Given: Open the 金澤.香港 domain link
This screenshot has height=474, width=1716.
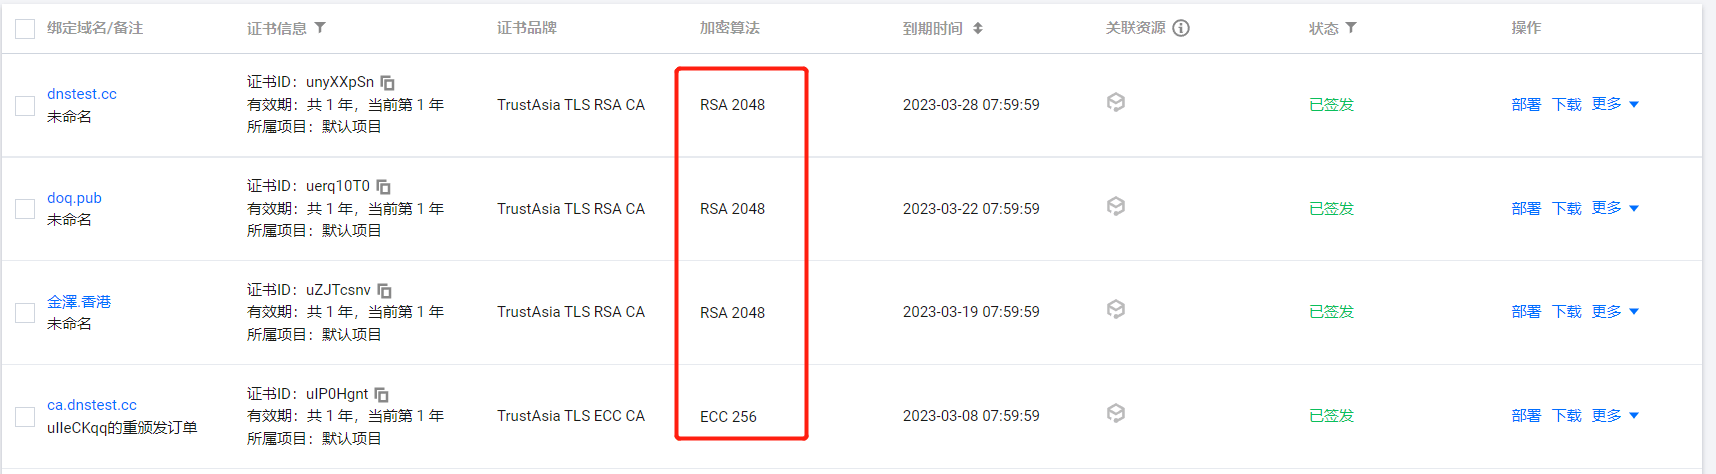Looking at the screenshot, I should [x=79, y=301].
